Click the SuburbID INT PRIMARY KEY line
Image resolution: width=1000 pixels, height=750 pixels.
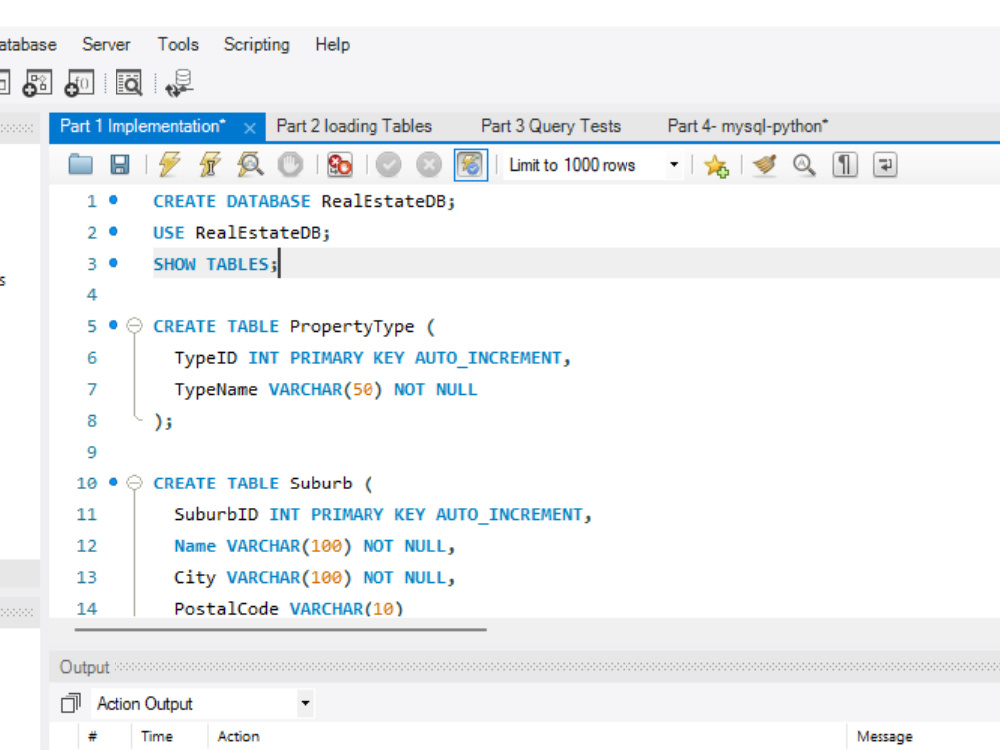click(x=383, y=515)
